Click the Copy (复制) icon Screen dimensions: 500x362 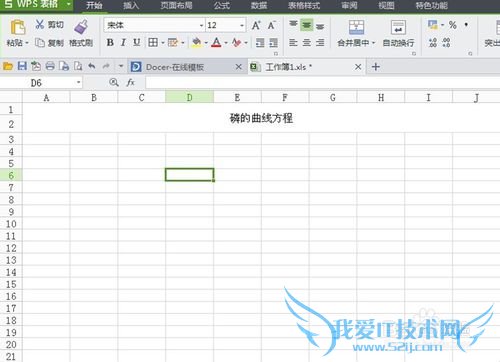40,43
